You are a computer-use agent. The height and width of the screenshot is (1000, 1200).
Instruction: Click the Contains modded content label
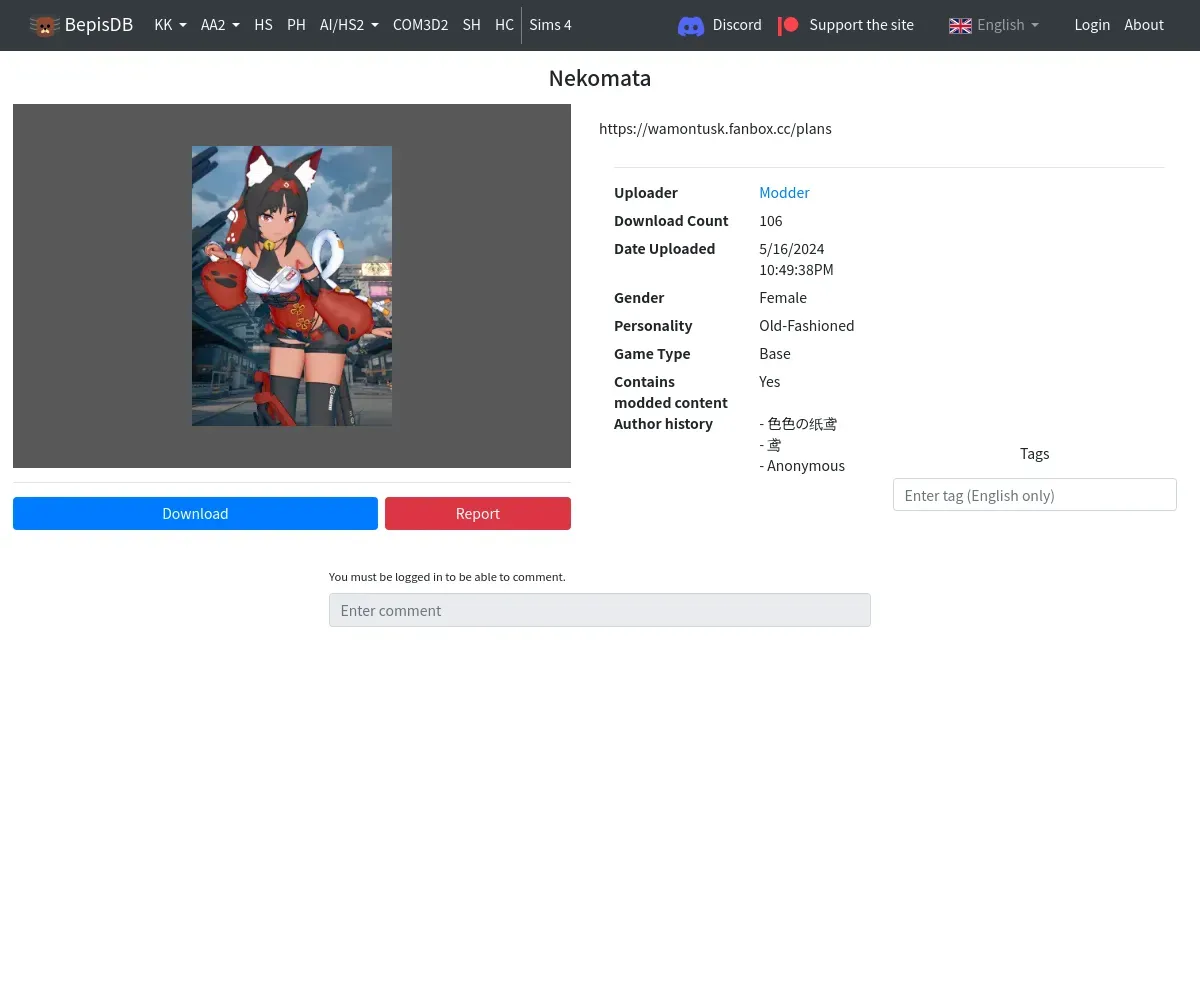[x=671, y=392]
